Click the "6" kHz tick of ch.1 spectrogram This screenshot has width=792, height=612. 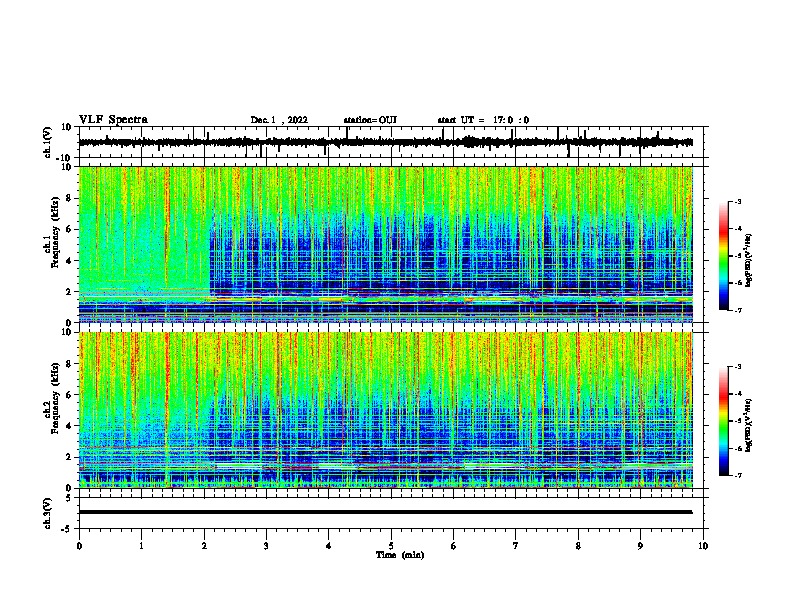pyautogui.click(x=70, y=229)
